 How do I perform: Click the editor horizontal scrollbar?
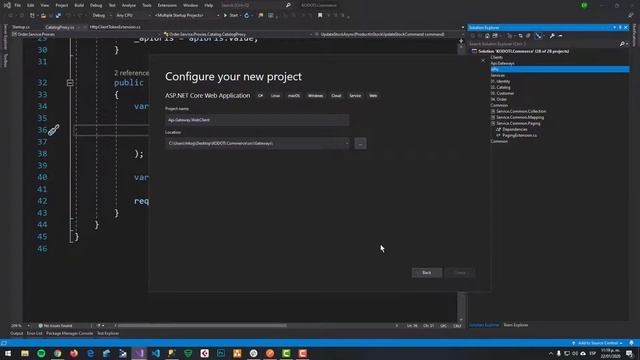point(202,326)
